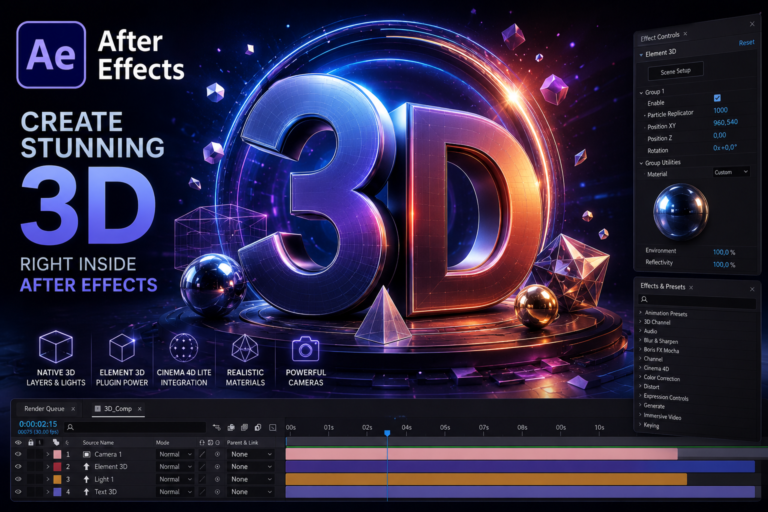This screenshot has height=512, width=768.
Task: Click the Scene Setup button
Action: click(x=675, y=71)
